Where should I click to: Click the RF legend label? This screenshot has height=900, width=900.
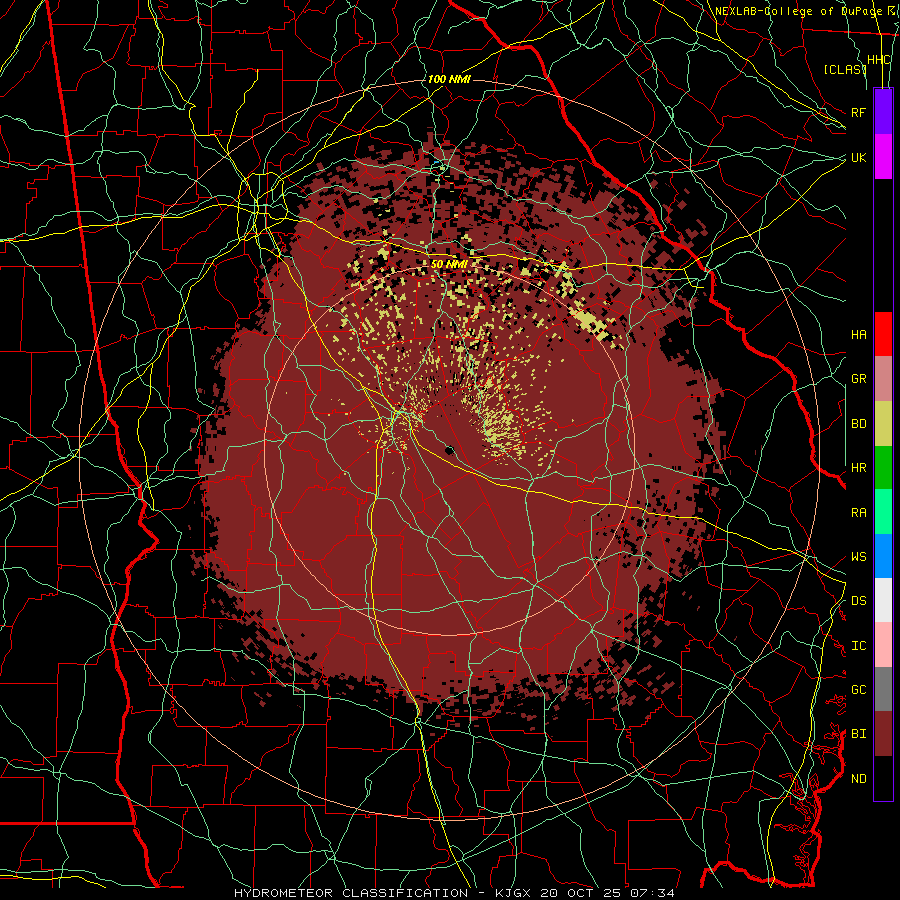(859, 112)
